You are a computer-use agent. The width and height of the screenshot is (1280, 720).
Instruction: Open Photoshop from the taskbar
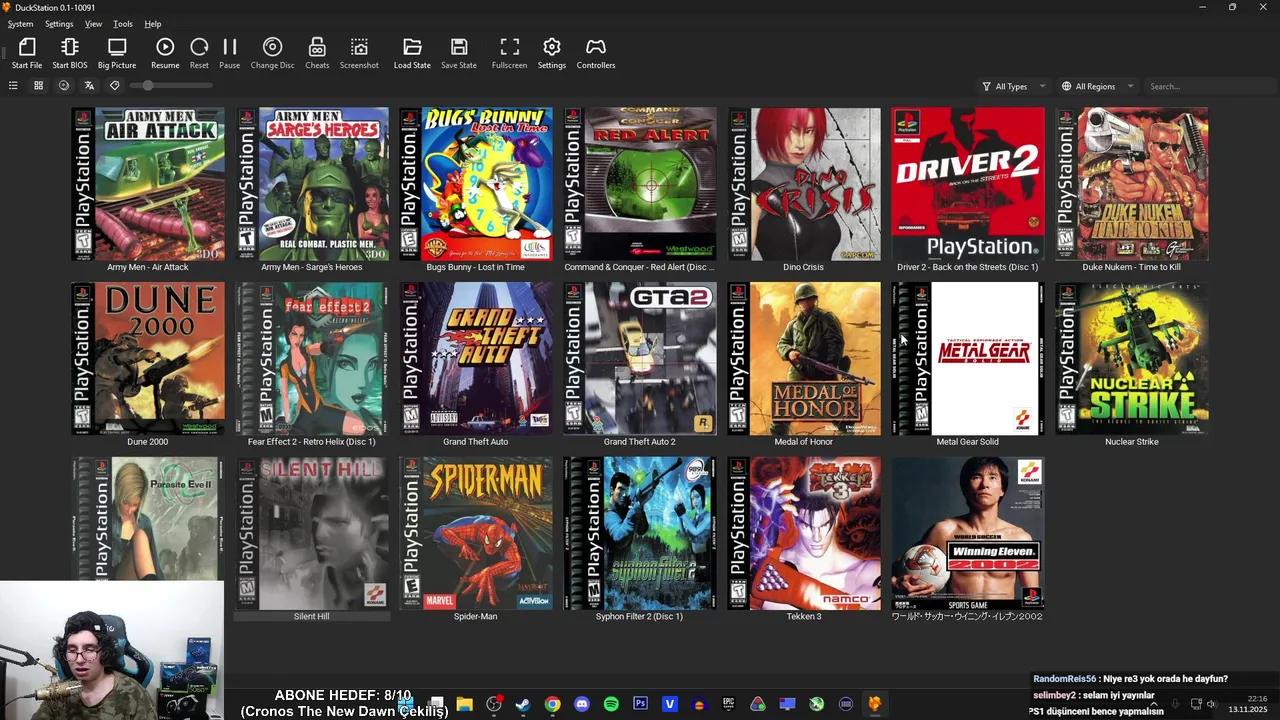tap(640, 704)
